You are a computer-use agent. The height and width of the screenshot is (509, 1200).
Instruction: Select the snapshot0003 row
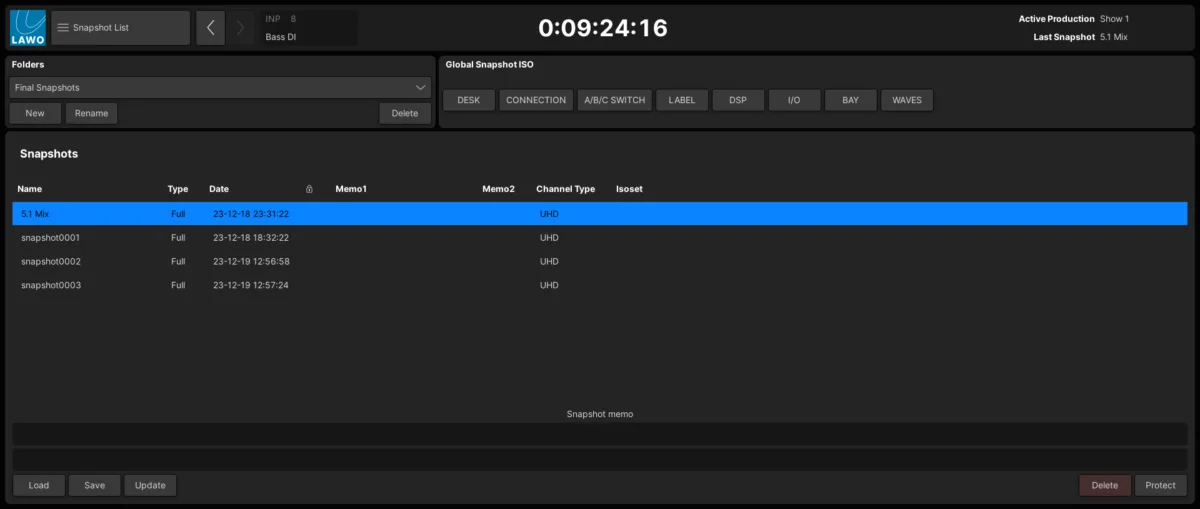600,285
